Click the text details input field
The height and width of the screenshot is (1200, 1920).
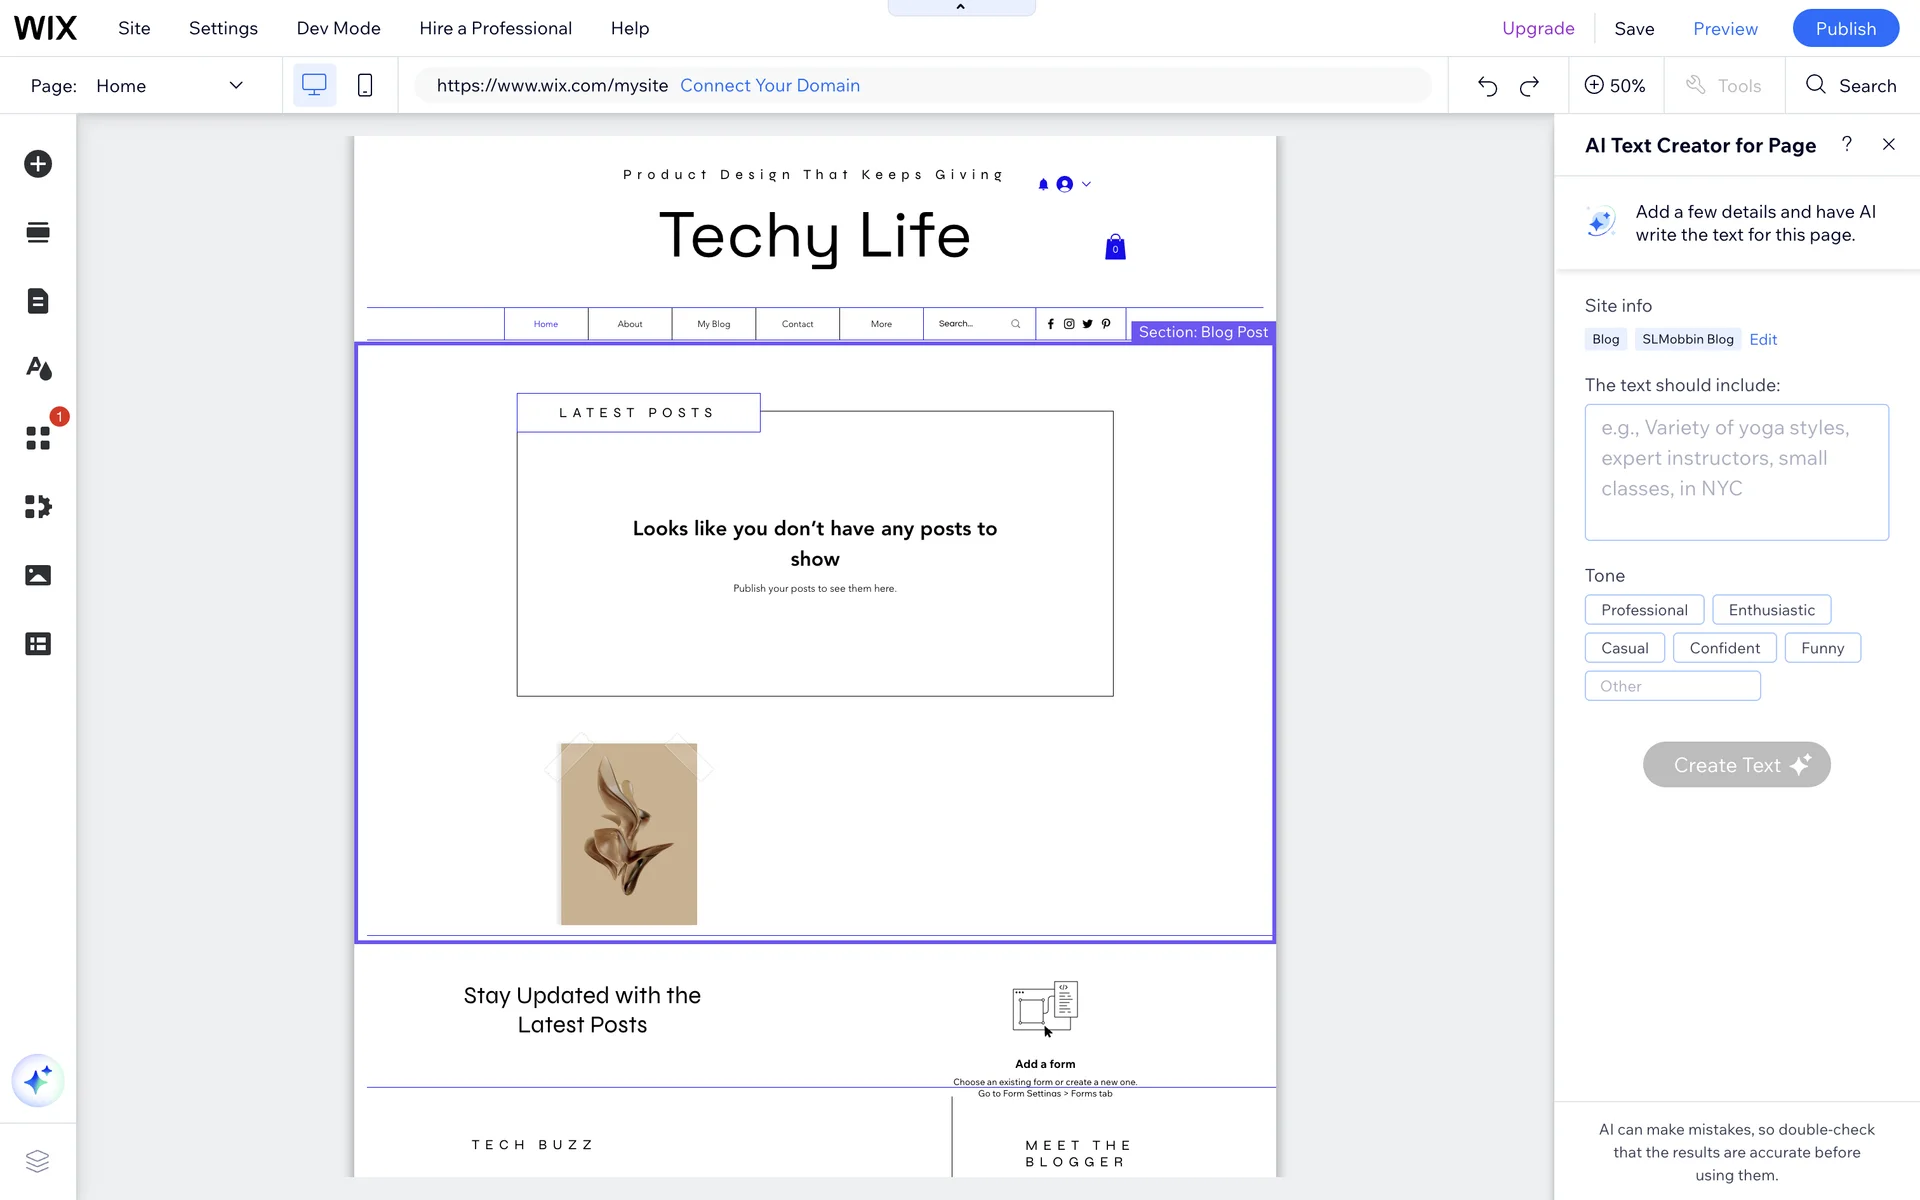pyautogui.click(x=1736, y=472)
